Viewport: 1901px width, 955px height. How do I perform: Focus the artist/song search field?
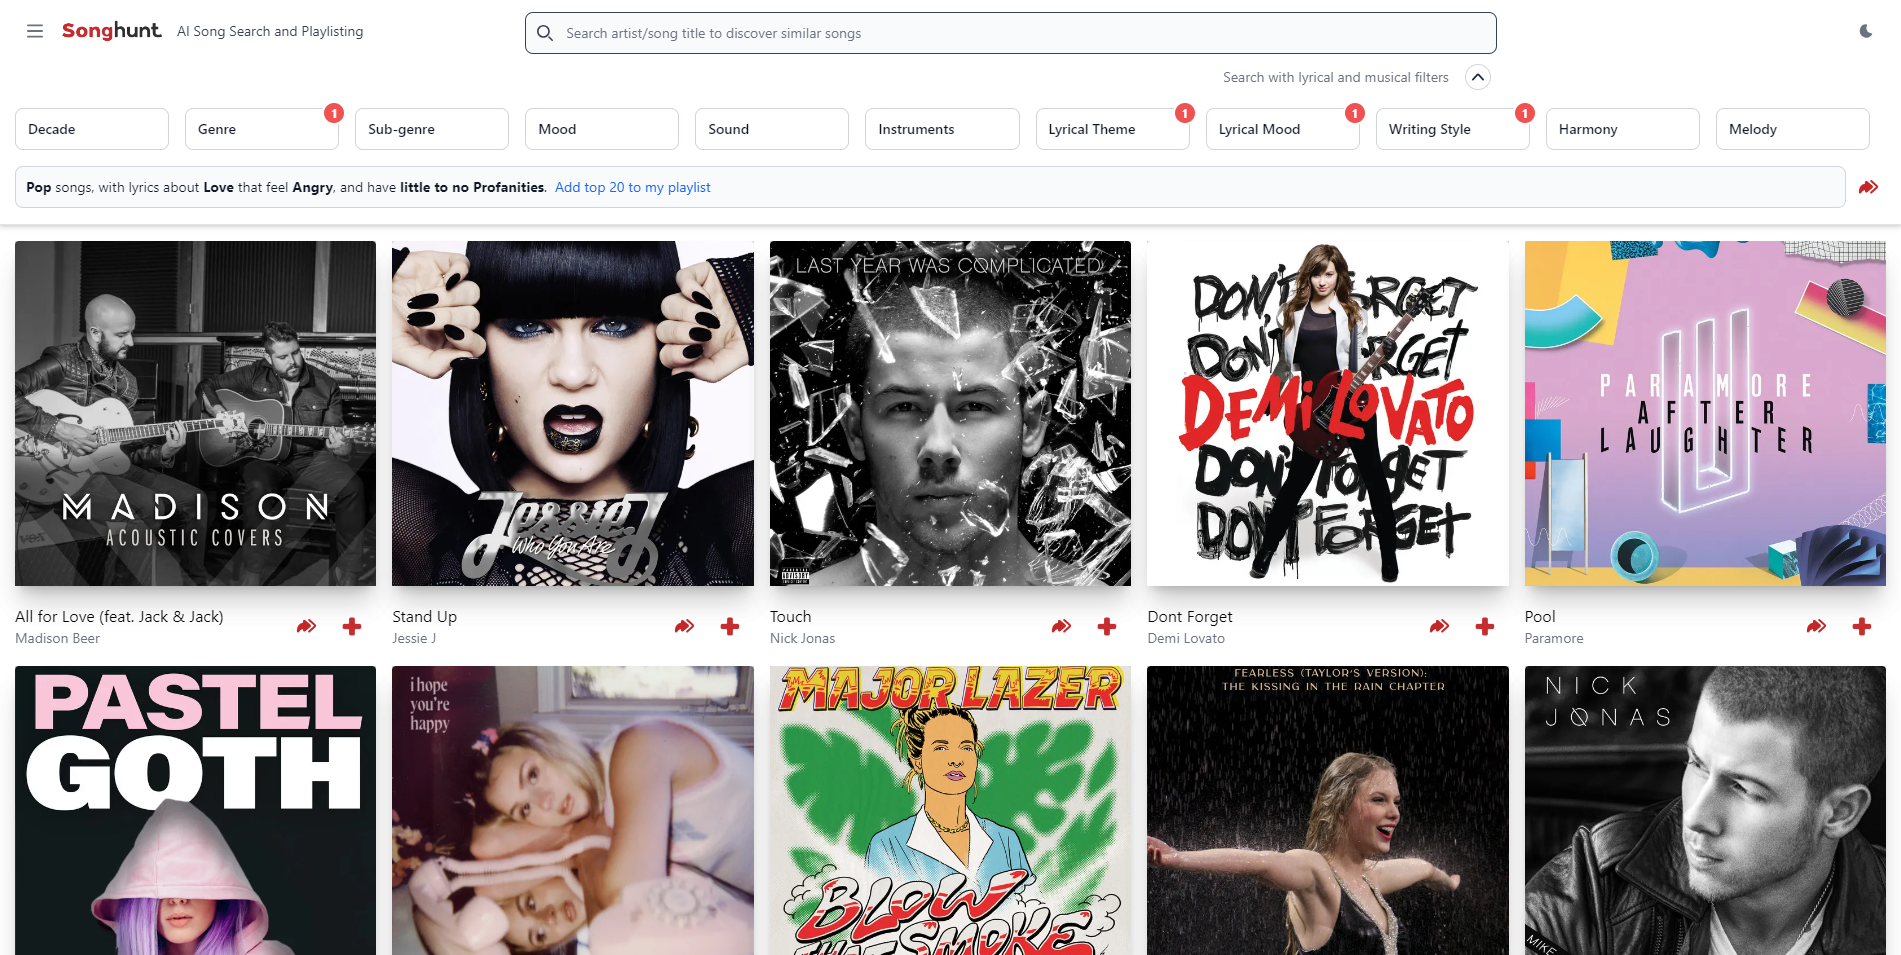coord(1010,33)
